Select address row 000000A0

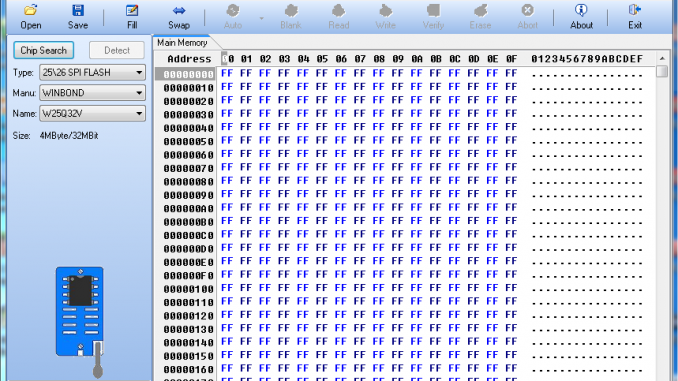tap(189, 208)
